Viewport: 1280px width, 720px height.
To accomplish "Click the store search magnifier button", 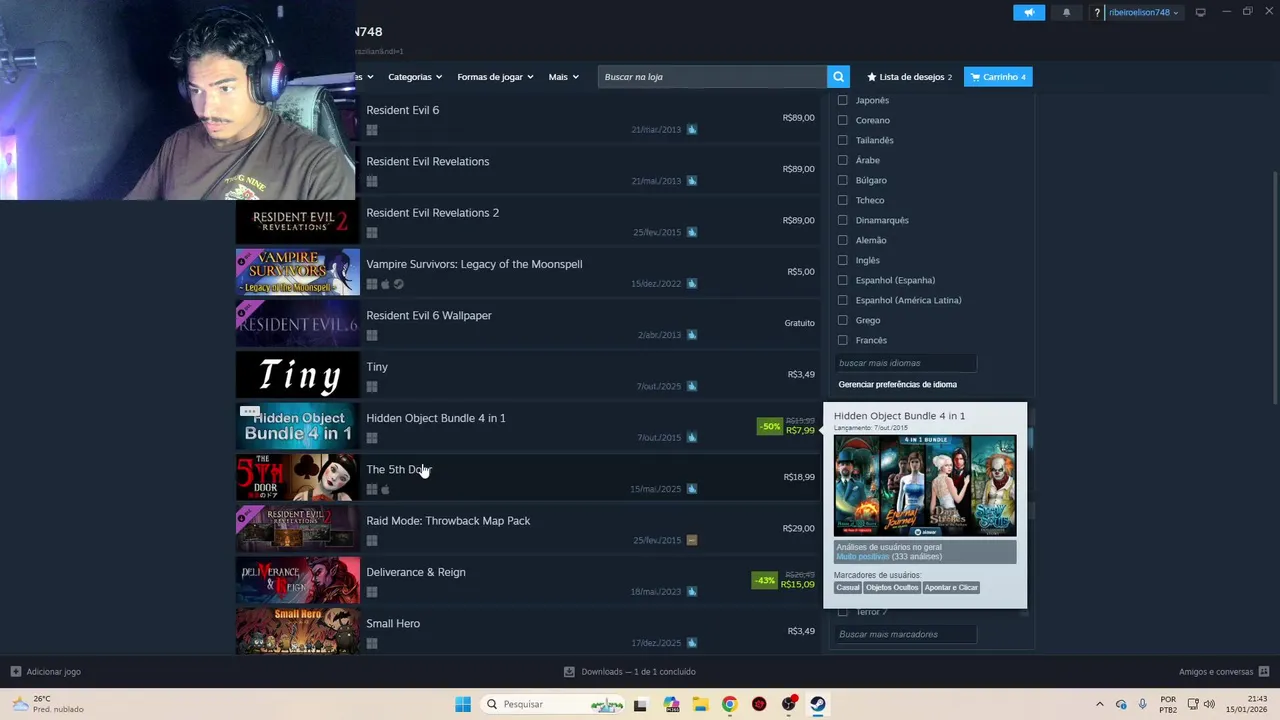I will pos(838,77).
